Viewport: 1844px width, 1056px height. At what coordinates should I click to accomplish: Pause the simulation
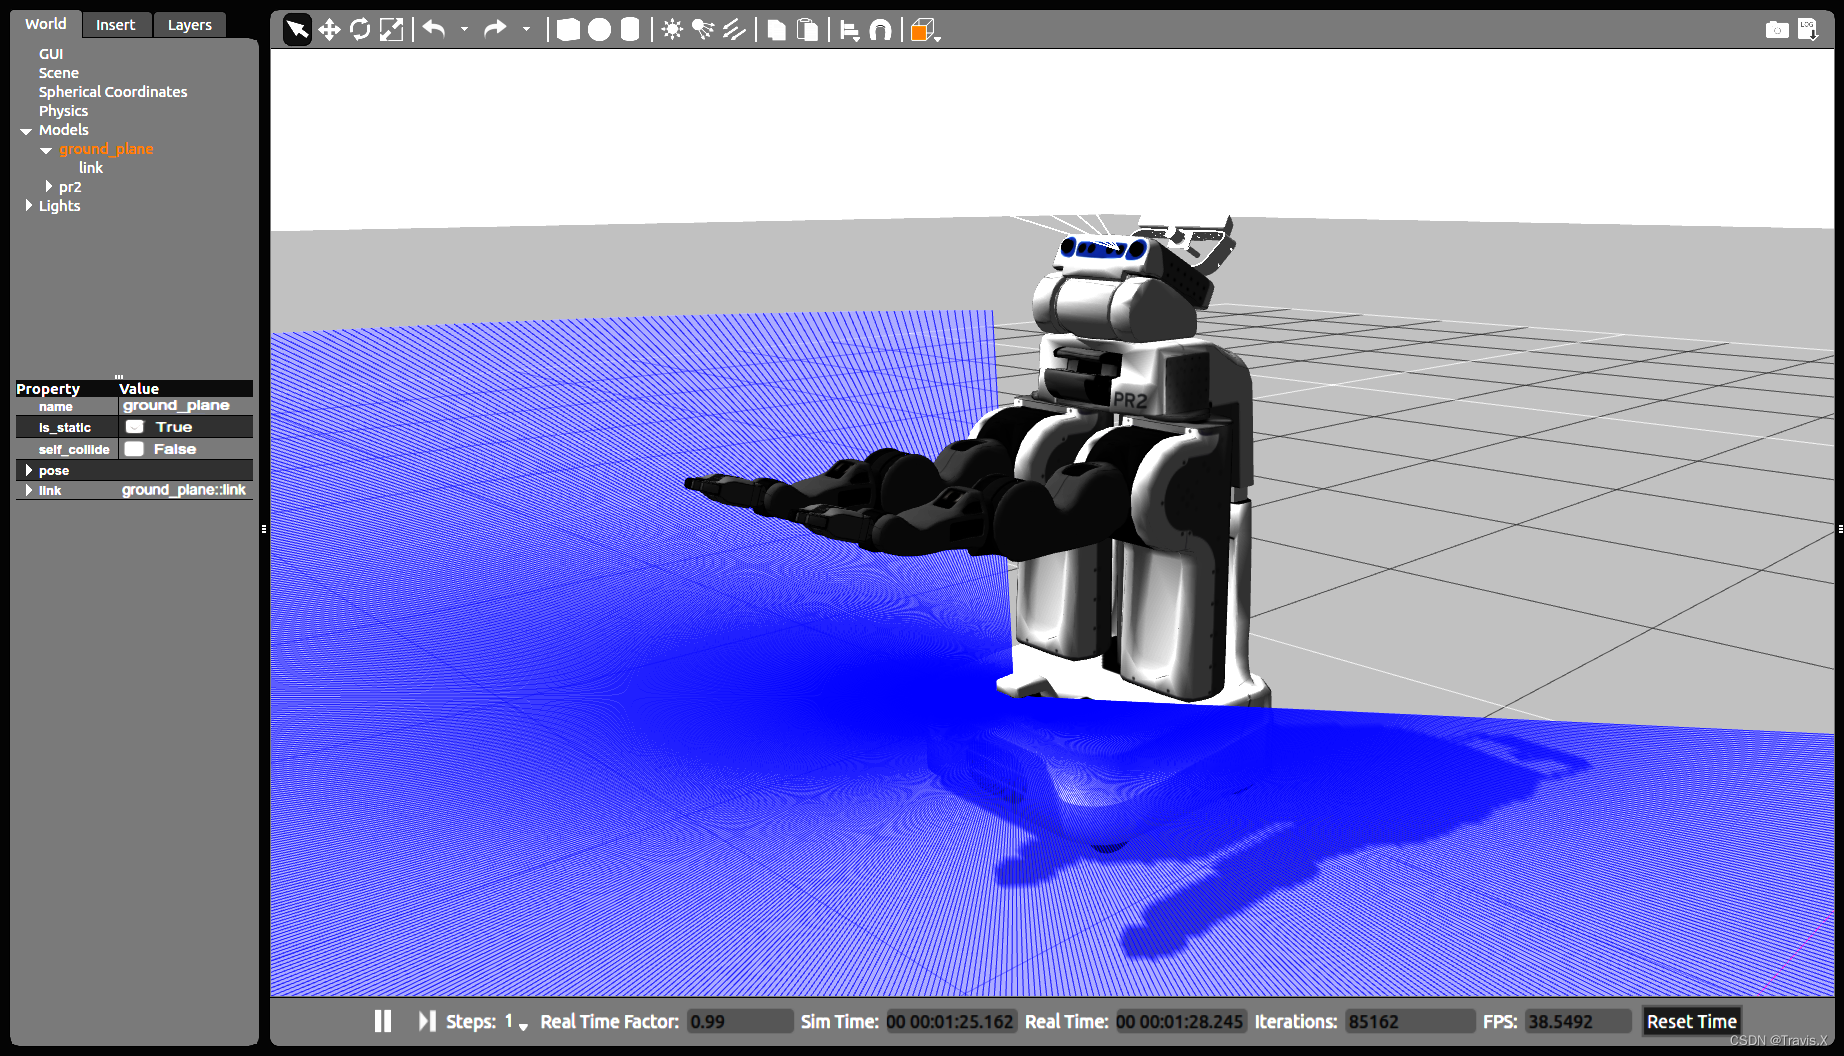click(382, 1021)
